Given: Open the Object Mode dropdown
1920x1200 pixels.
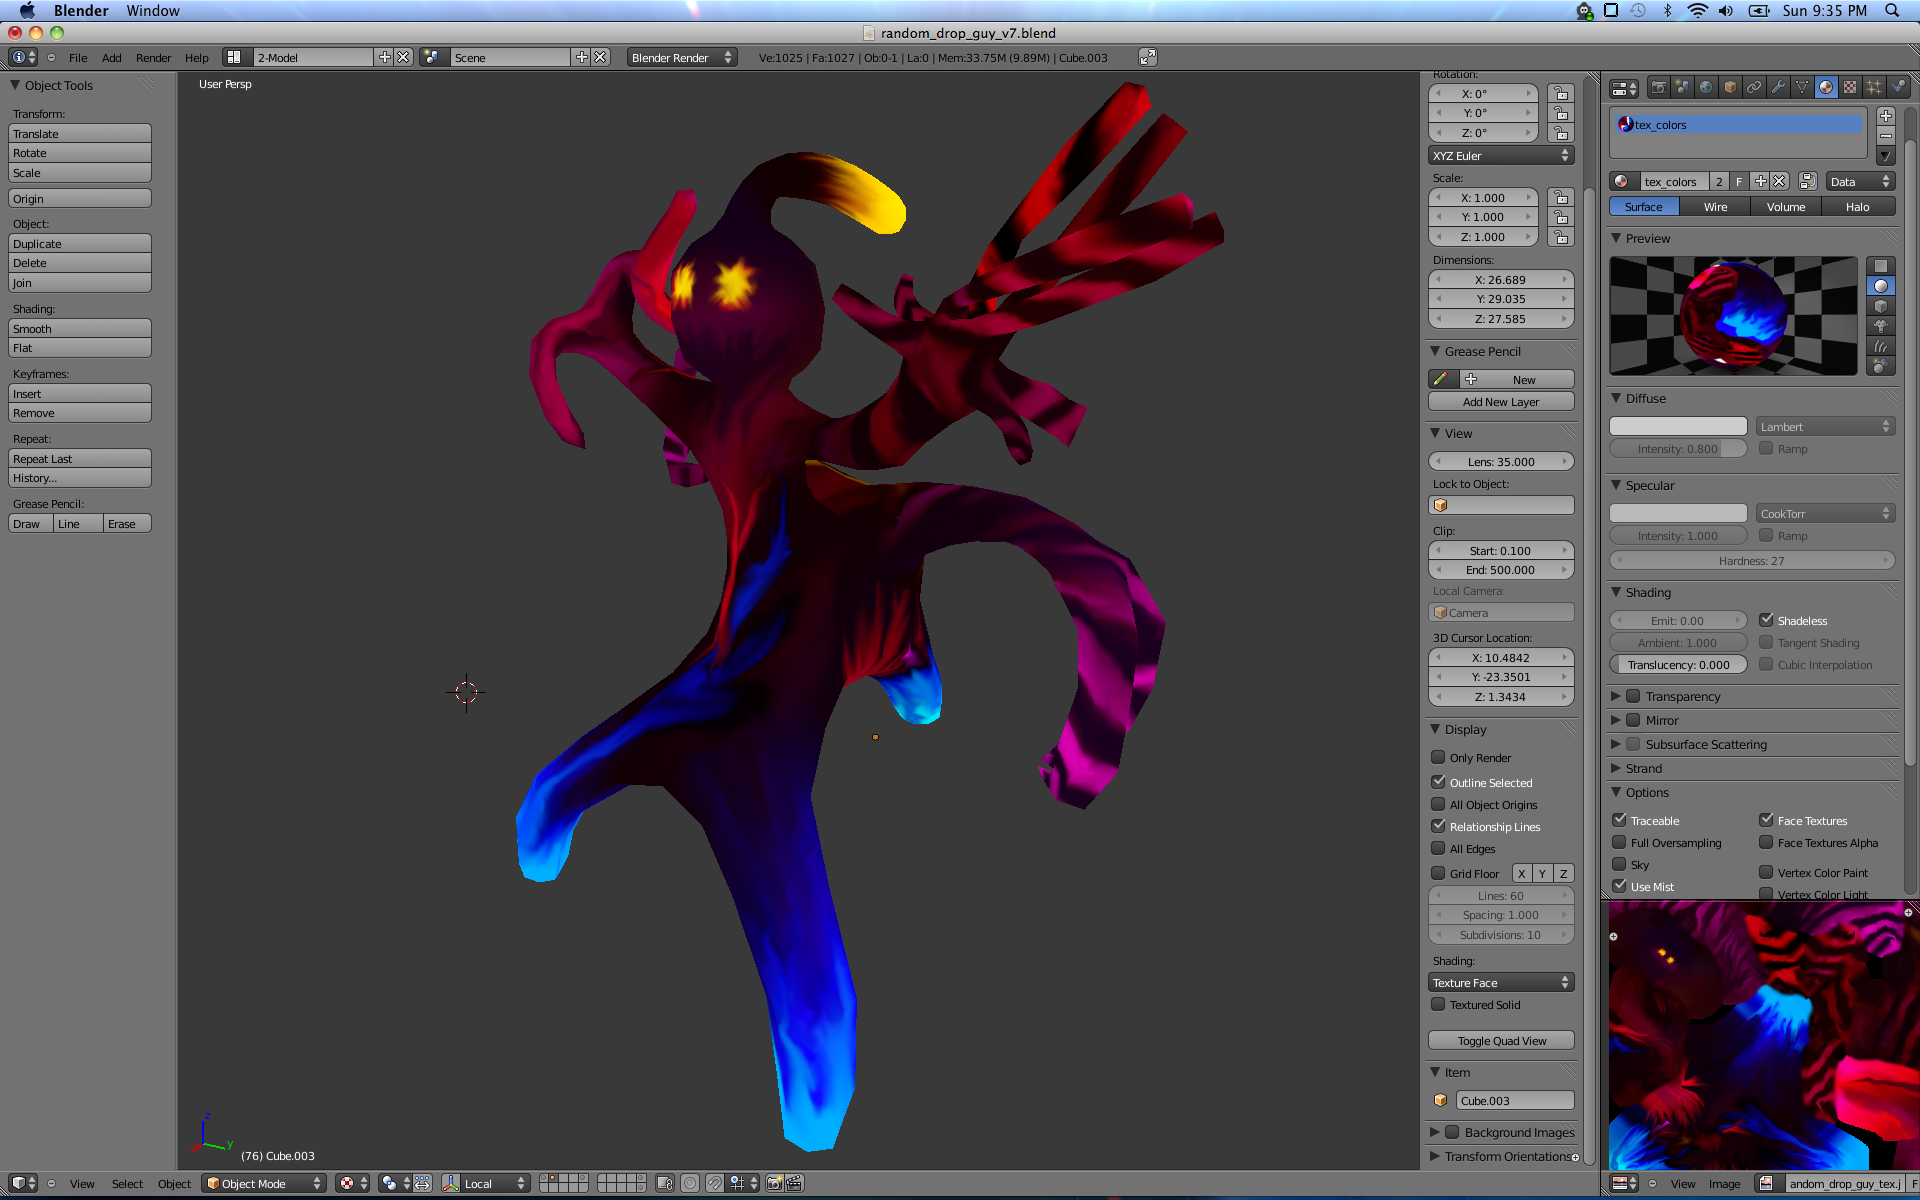Looking at the screenshot, I should point(265,1183).
